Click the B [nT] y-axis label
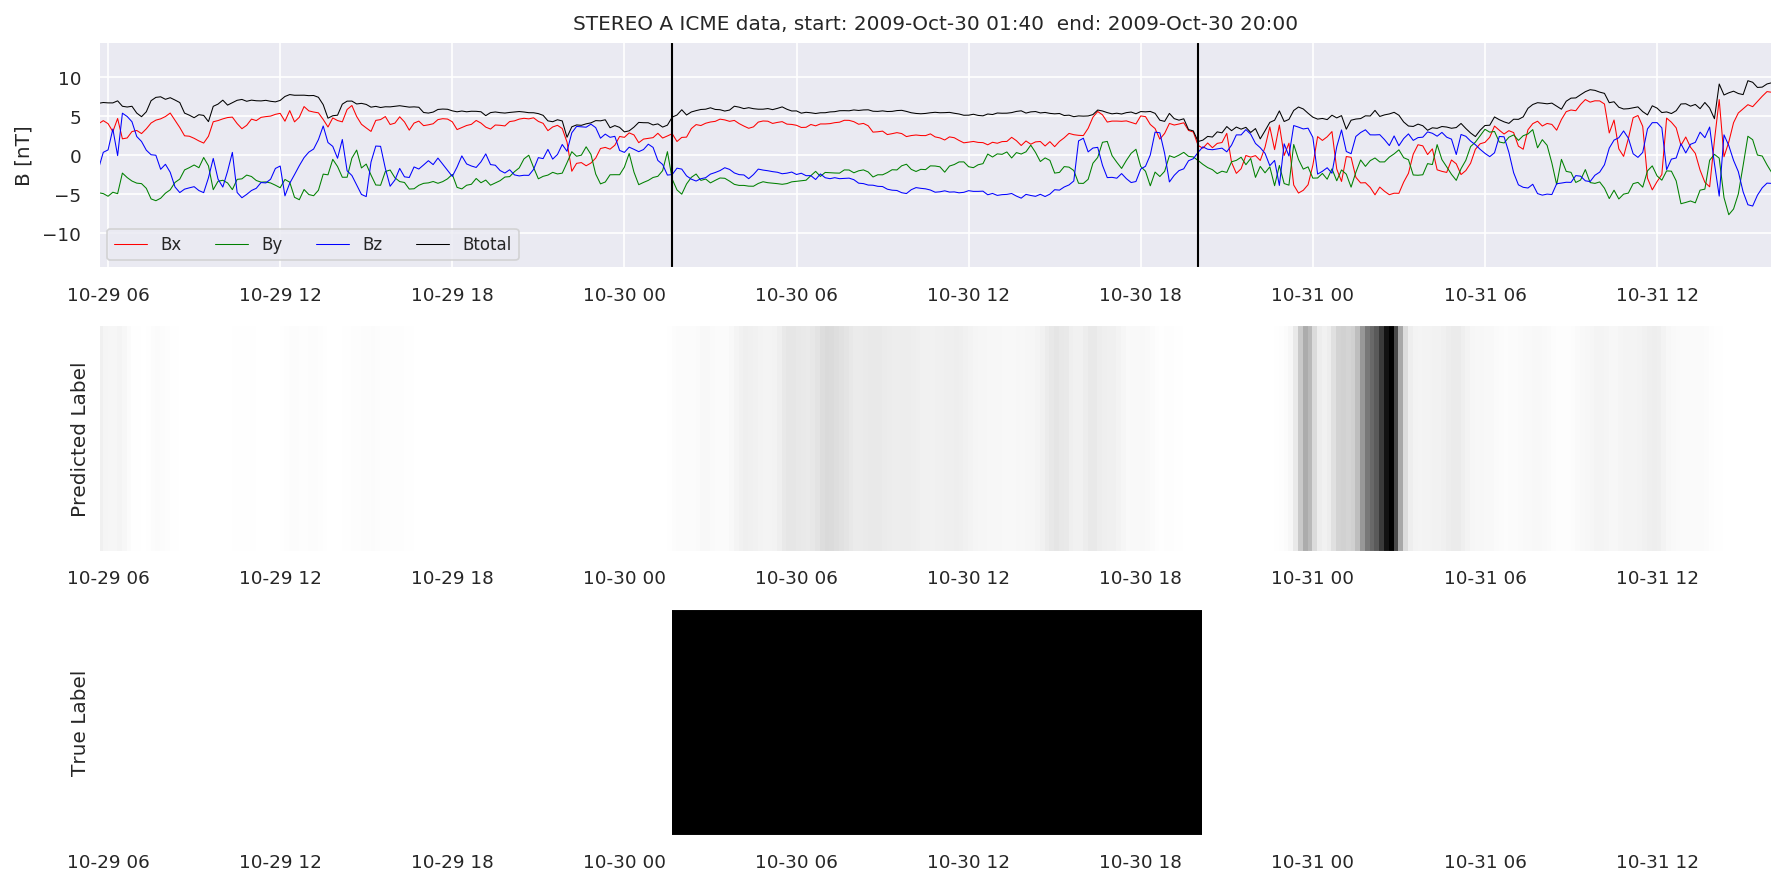 (23, 156)
